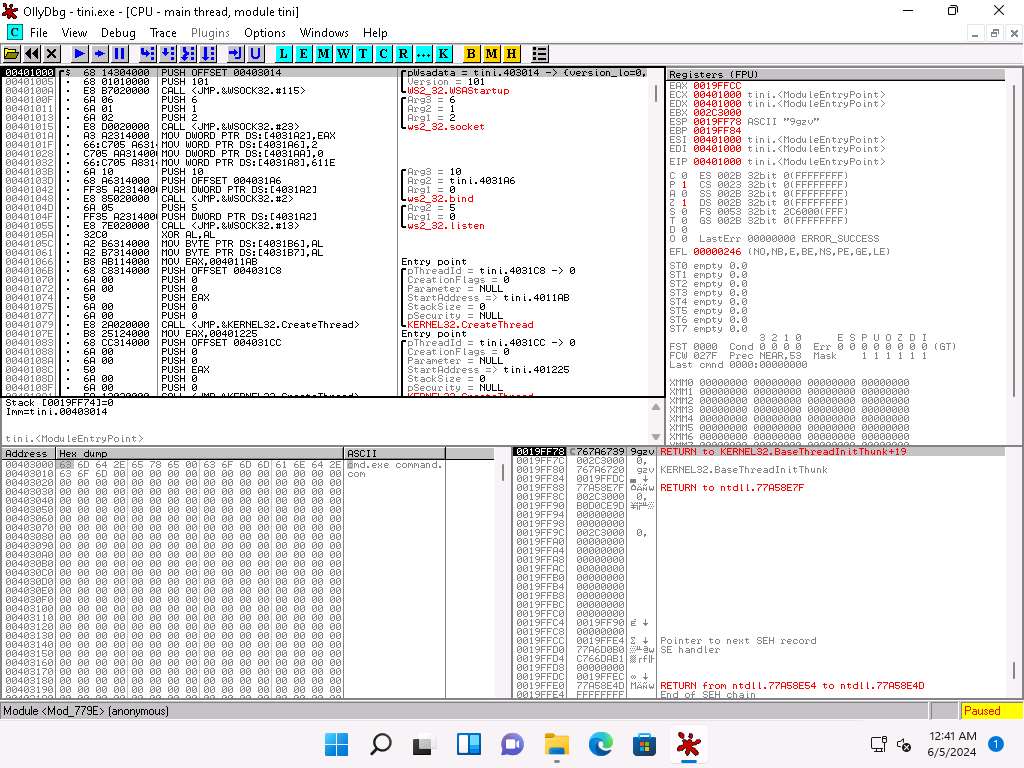1024x768 pixels.
Task: Pause execution with the toolbar Pause icon
Action: tap(119, 53)
